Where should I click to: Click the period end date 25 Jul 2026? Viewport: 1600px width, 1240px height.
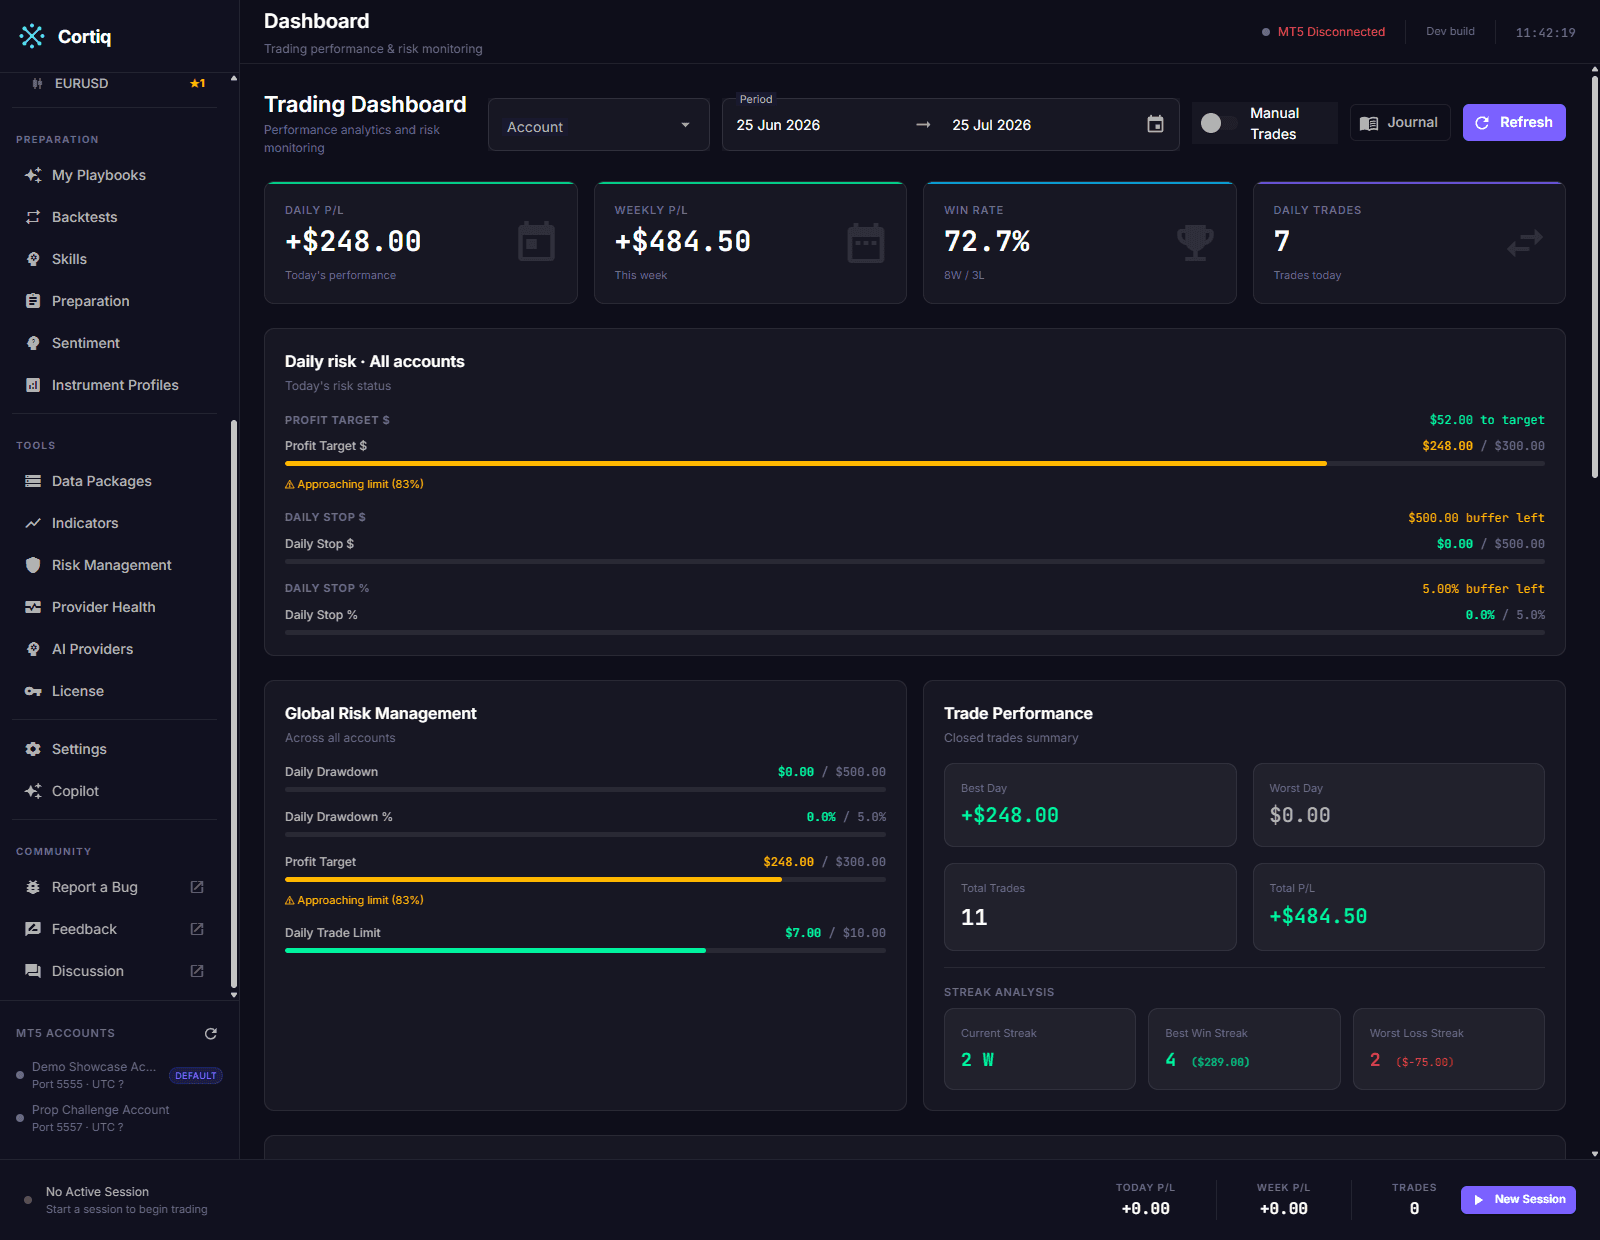coord(991,125)
